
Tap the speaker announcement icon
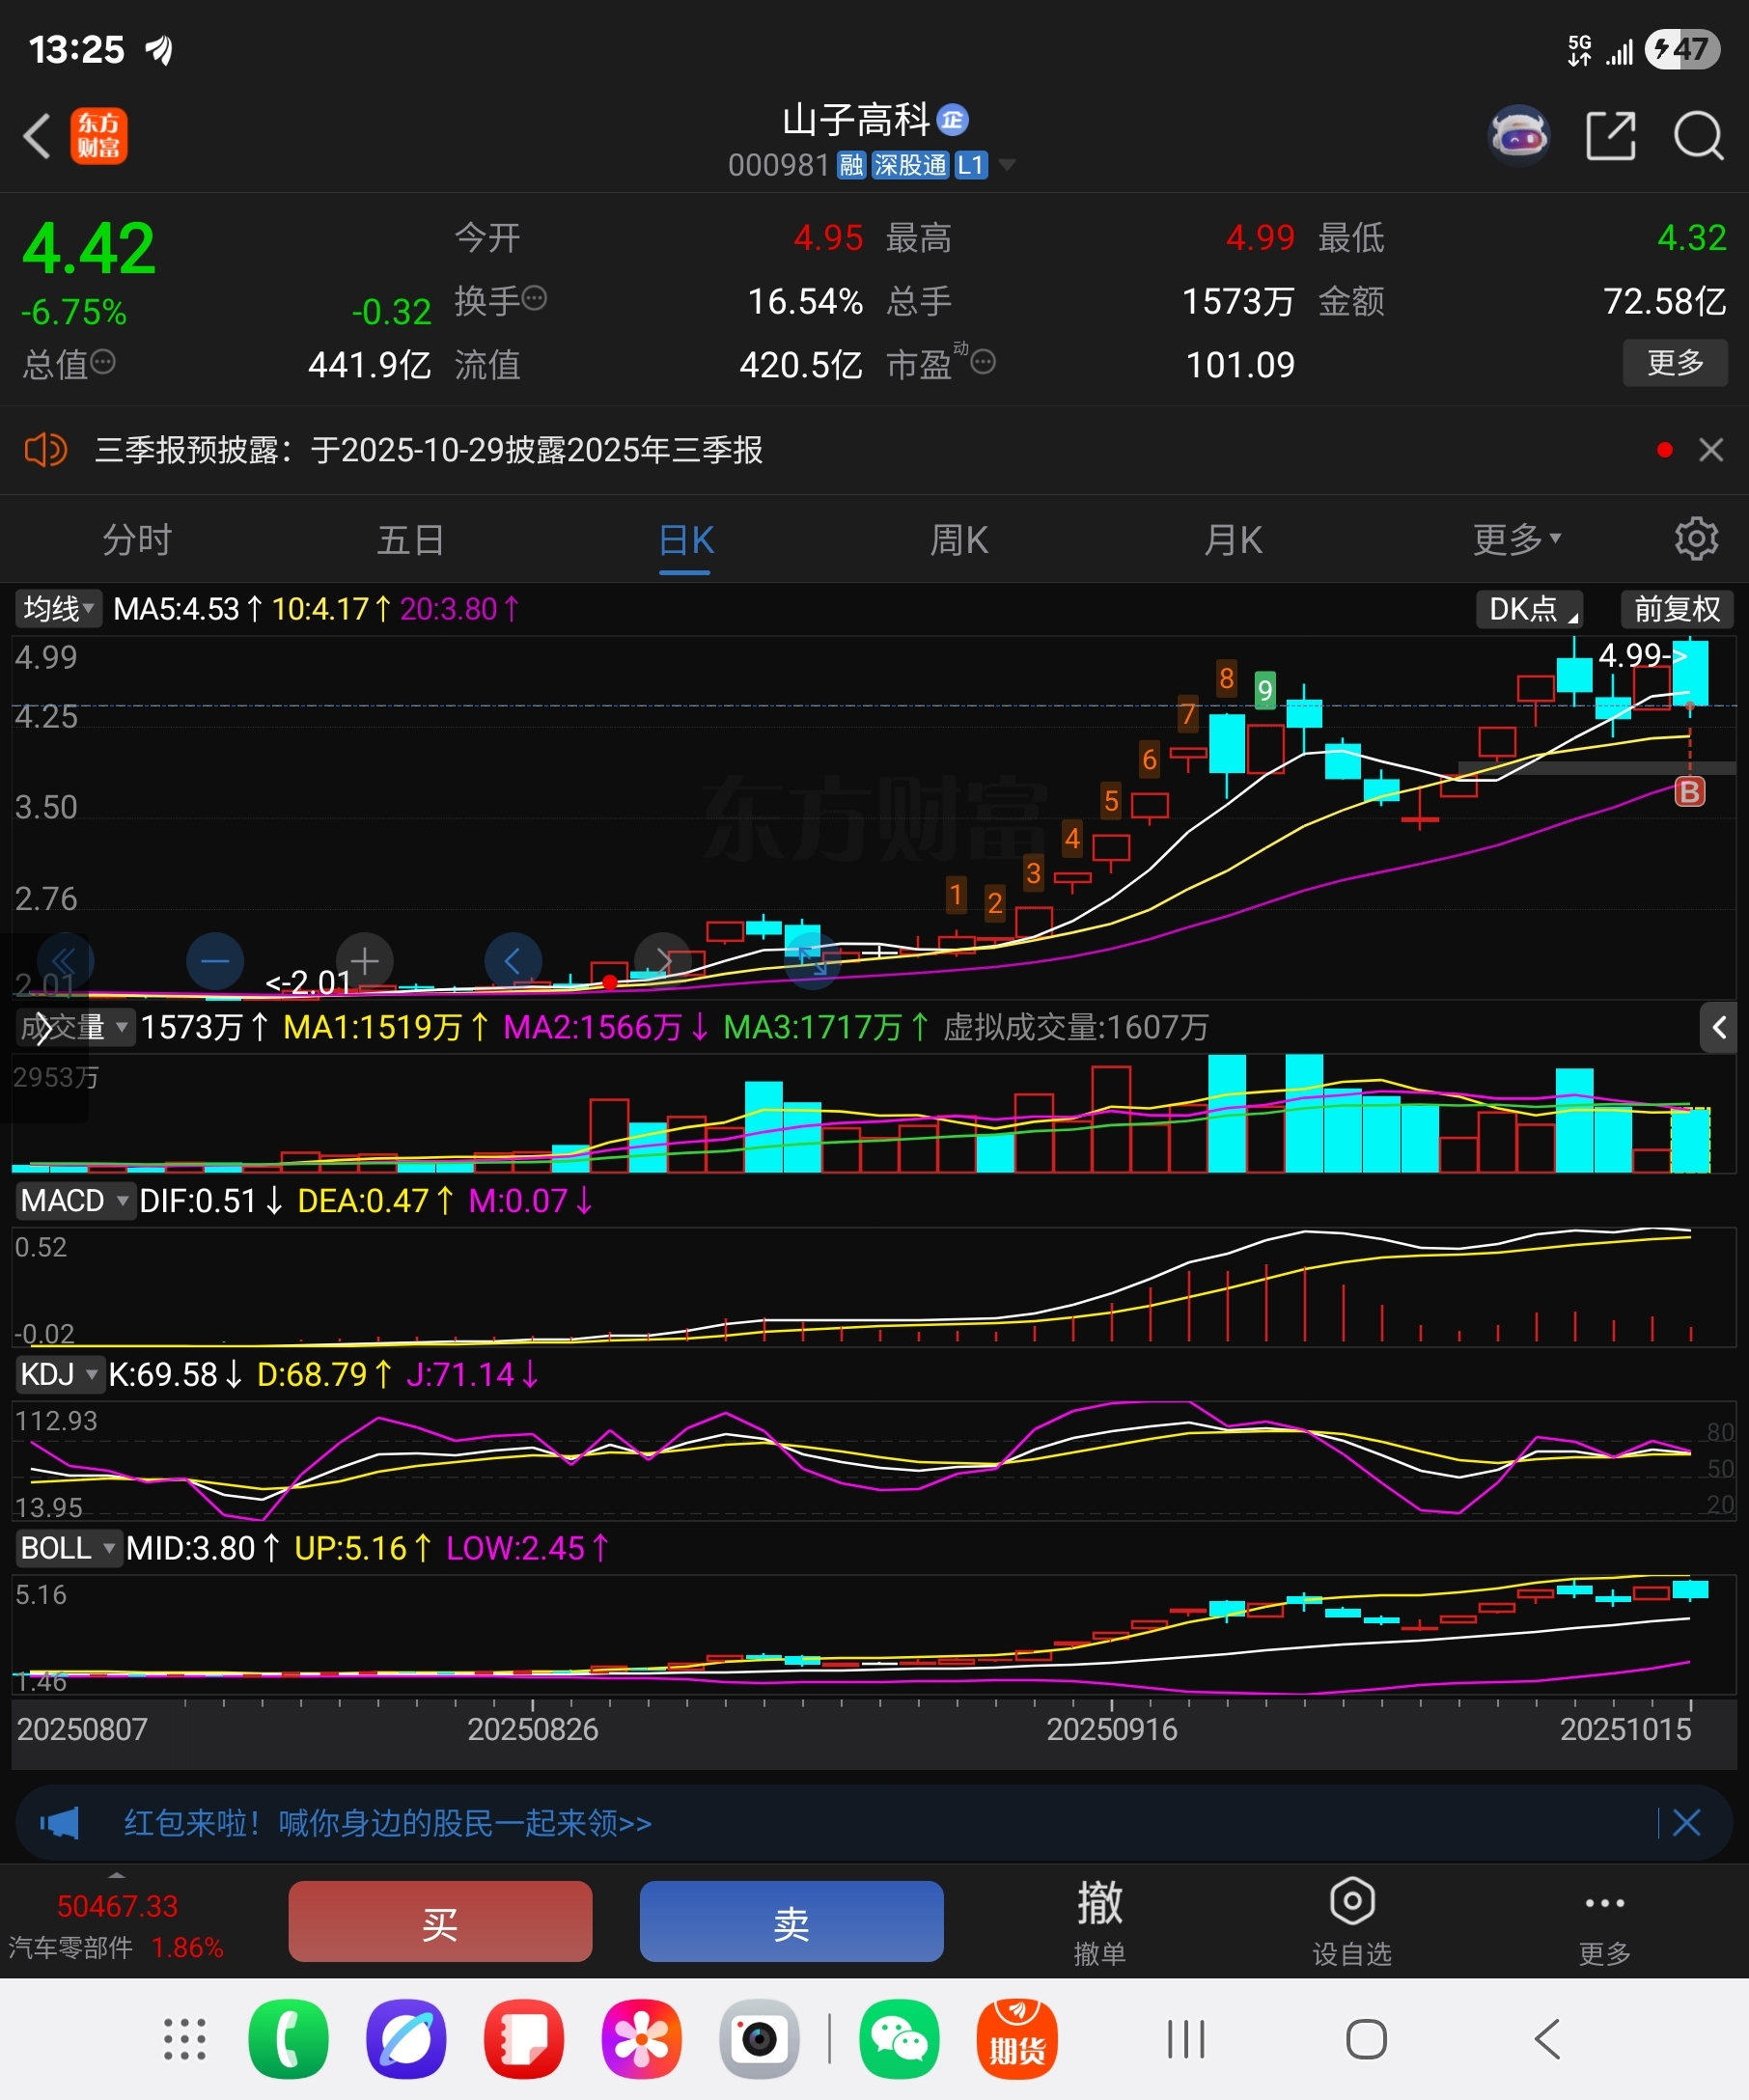click(45, 450)
